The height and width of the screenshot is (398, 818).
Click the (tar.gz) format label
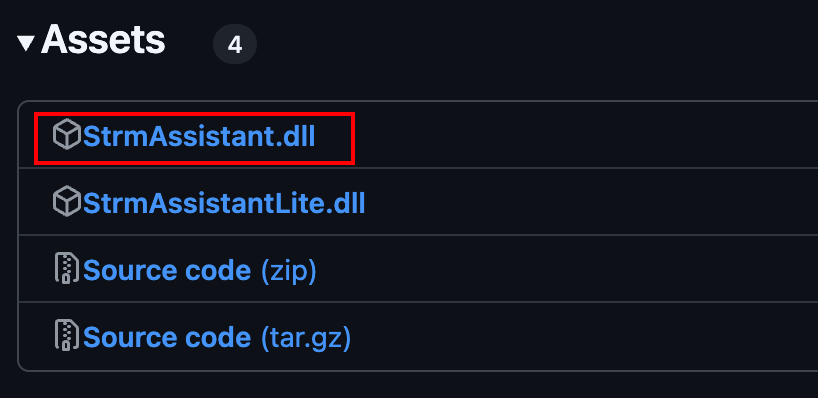pos(306,338)
